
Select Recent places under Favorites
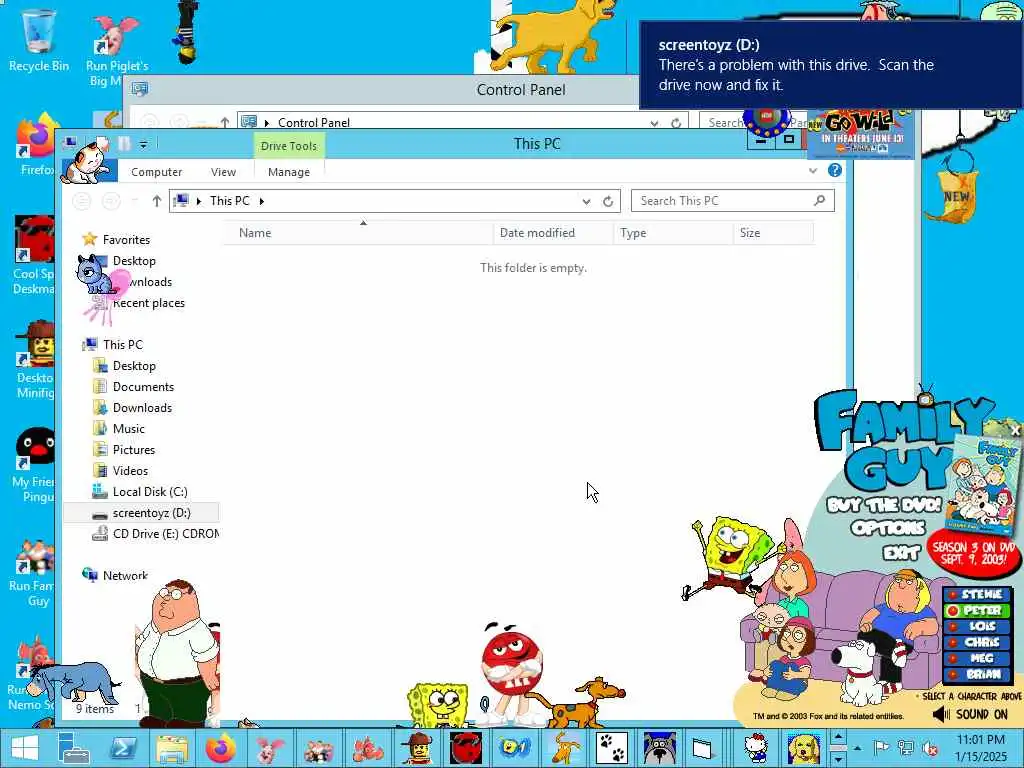coord(148,303)
